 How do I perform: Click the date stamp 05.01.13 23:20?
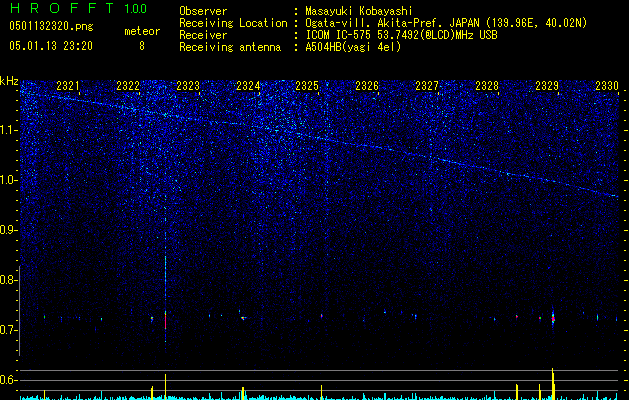(x=51, y=46)
